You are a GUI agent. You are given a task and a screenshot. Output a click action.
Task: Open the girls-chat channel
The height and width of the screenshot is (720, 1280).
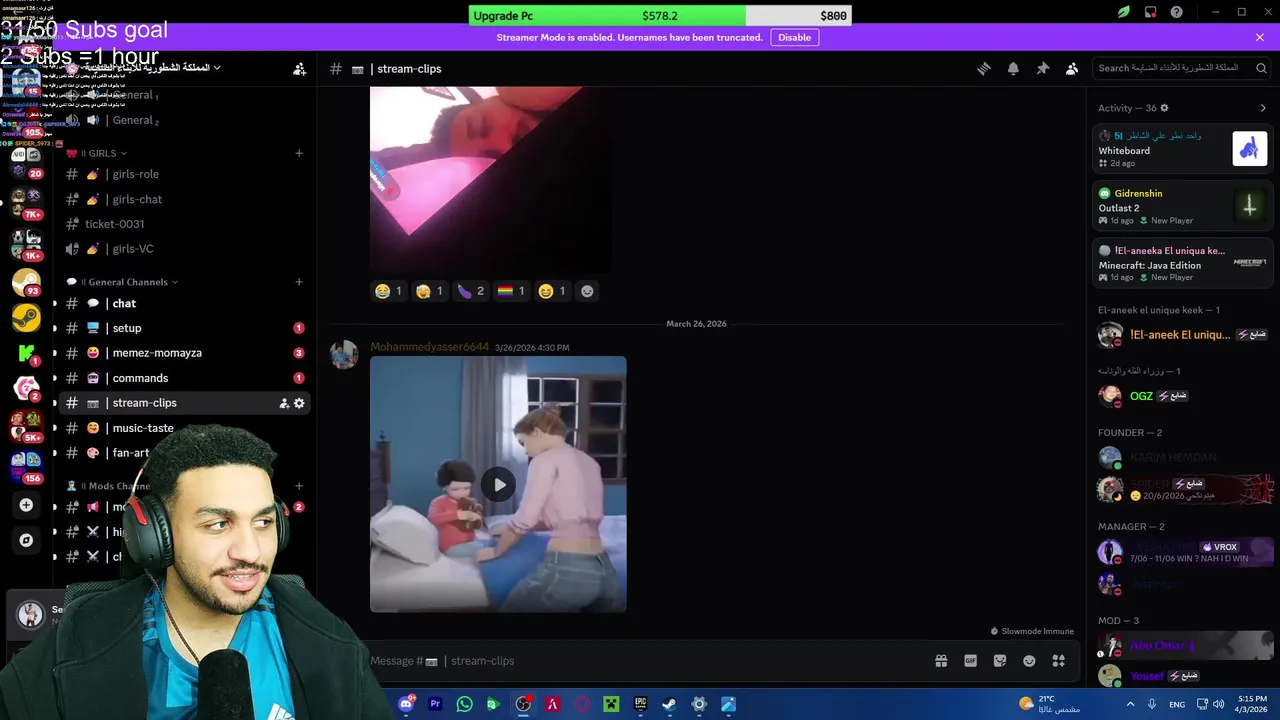(185, 199)
